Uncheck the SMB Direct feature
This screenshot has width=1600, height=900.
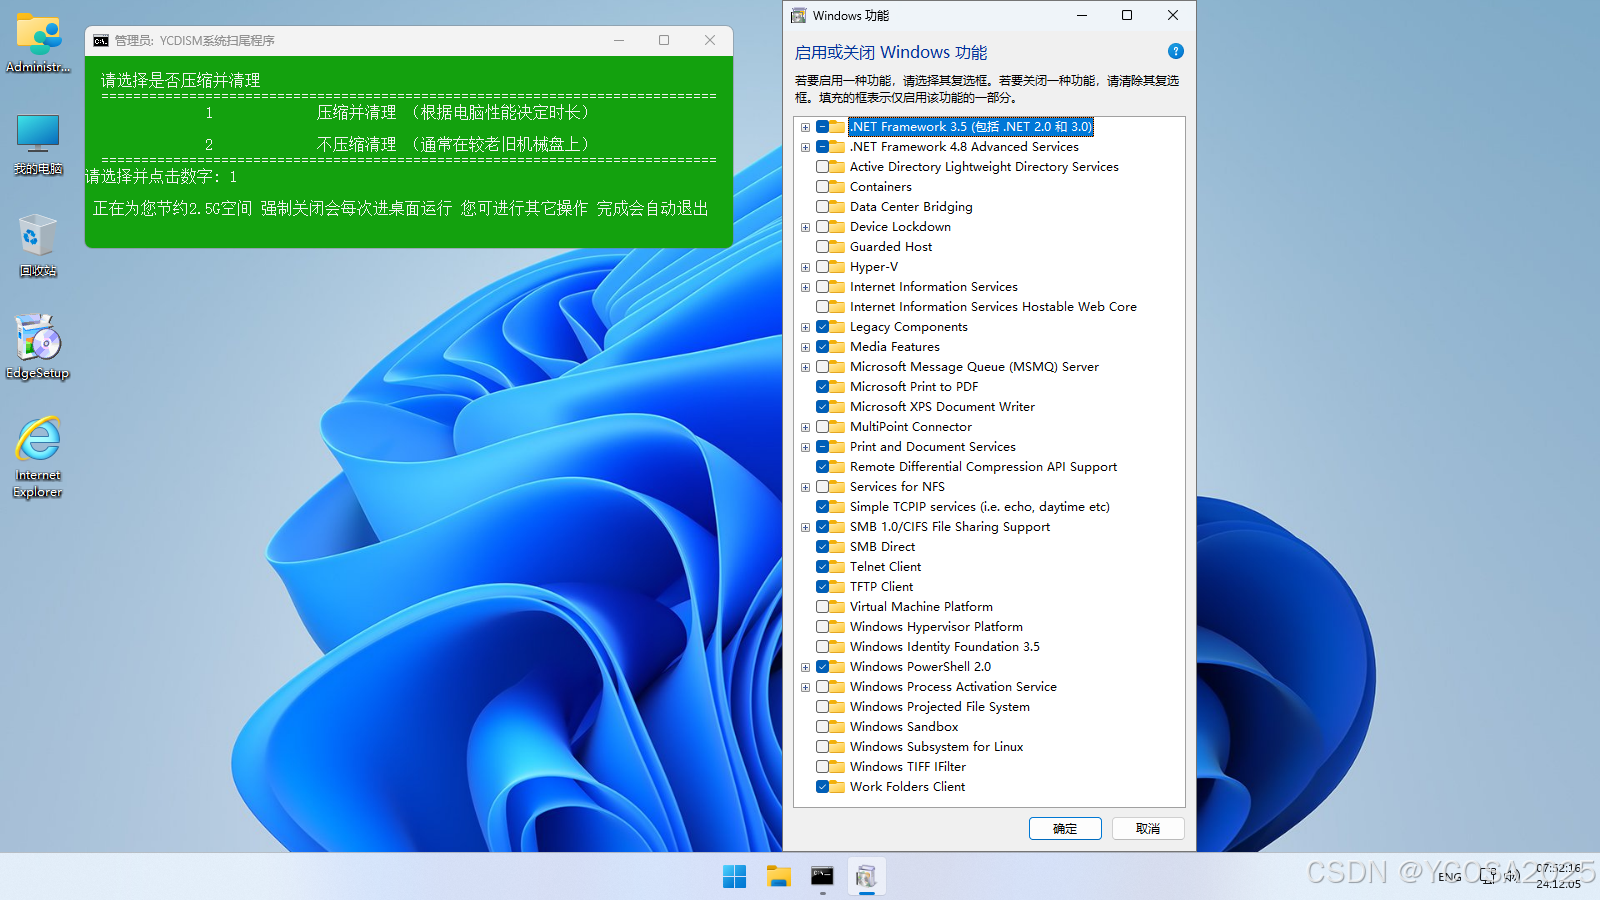pos(822,547)
